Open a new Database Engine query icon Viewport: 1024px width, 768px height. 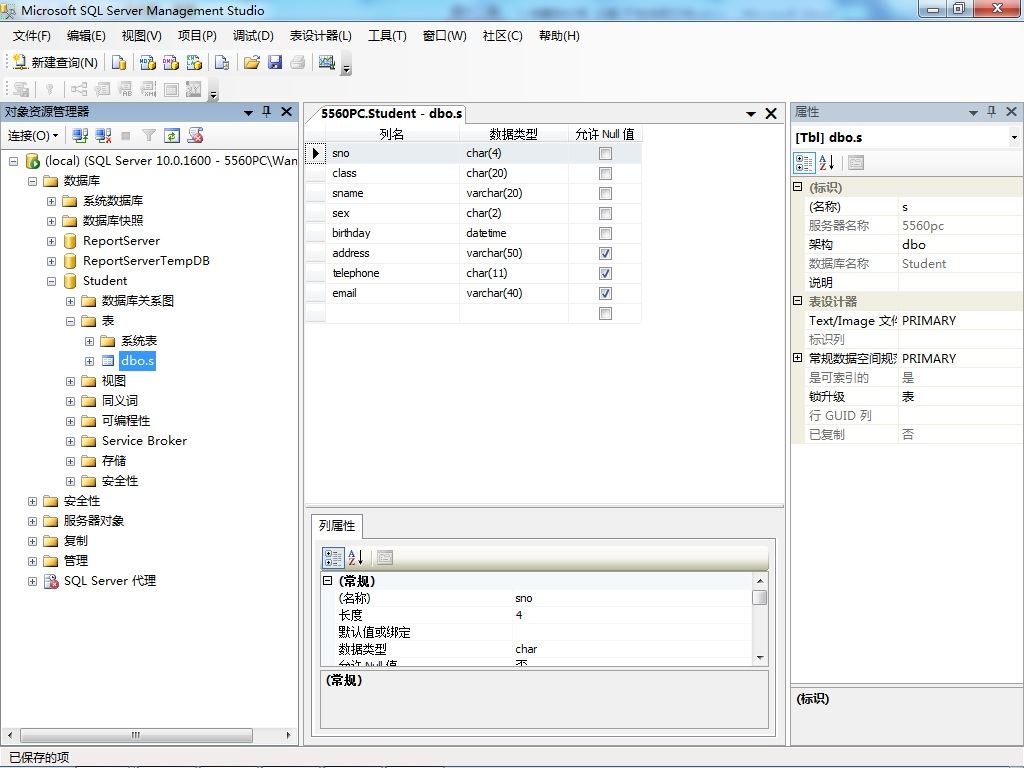tap(119, 62)
